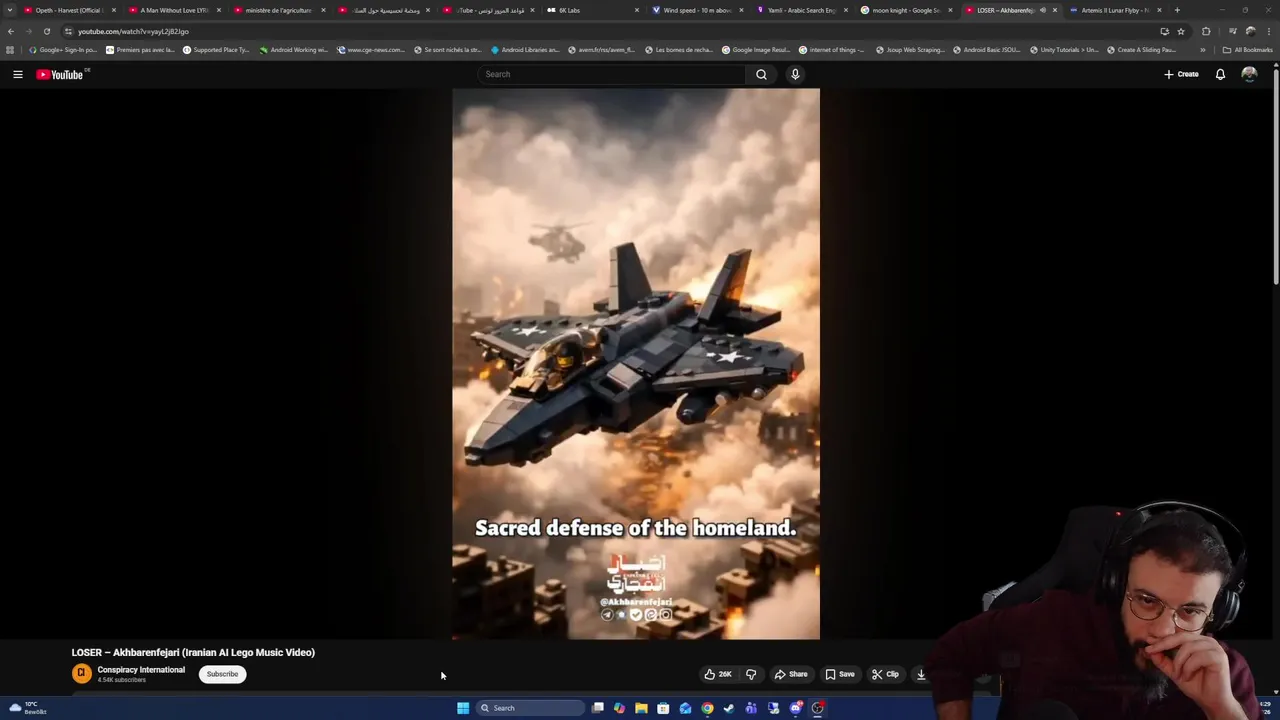
Task: Expand the hidden bookmarks overflow chevron
Action: coord(1202,49)
